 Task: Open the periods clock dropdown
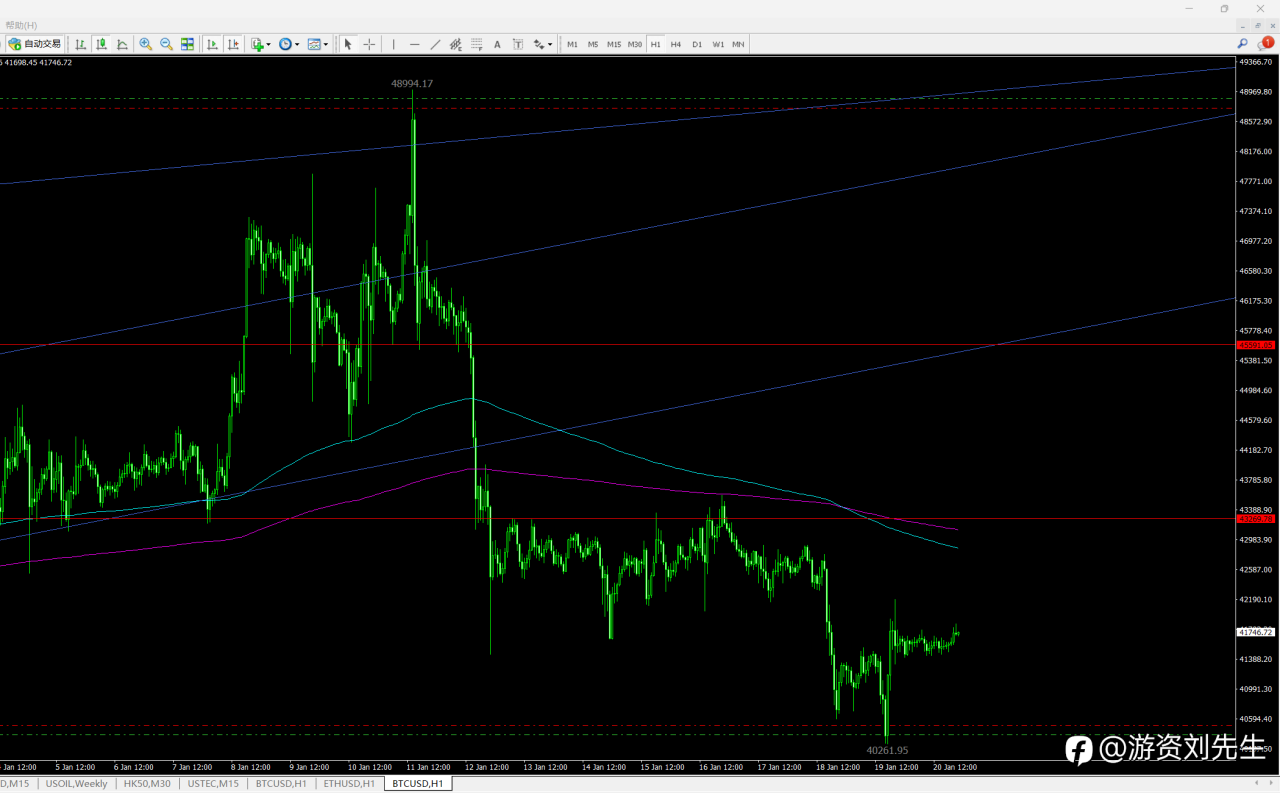click(288, 44)
